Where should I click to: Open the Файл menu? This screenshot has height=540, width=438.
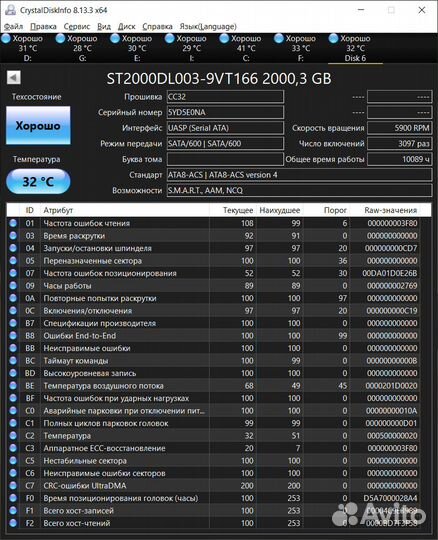(13, 27)
